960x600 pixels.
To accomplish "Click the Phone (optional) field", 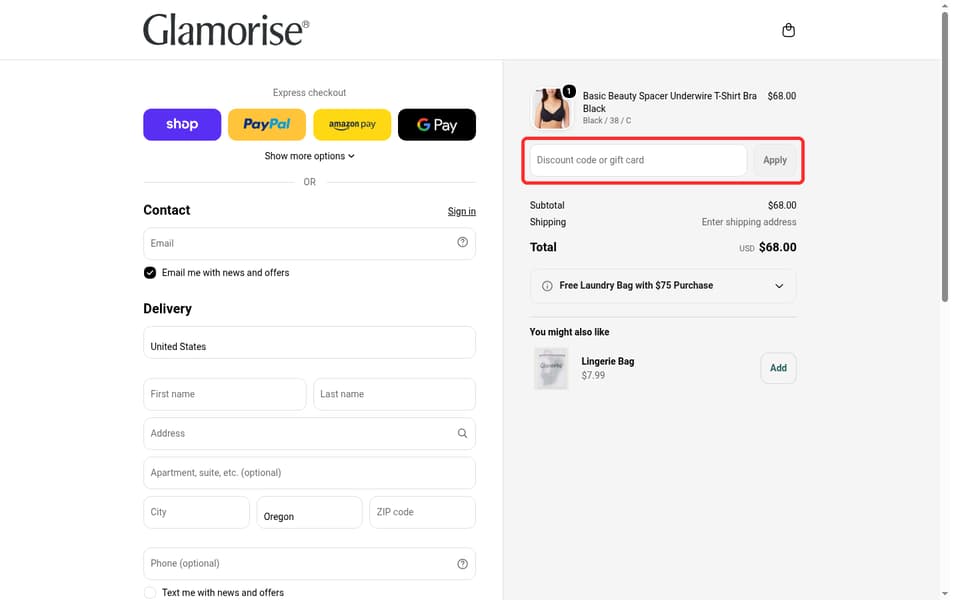I will pyautogui.click(x=309, y=563).
